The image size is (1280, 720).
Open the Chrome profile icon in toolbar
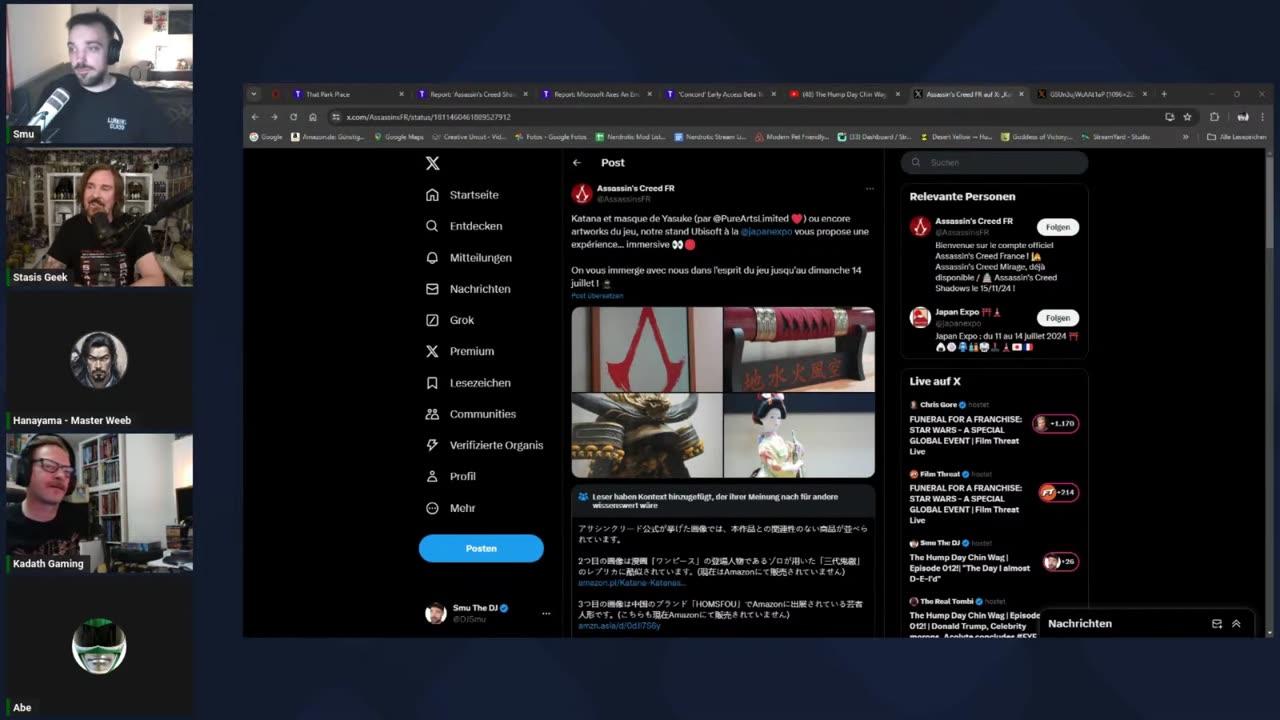(1243, 117)
